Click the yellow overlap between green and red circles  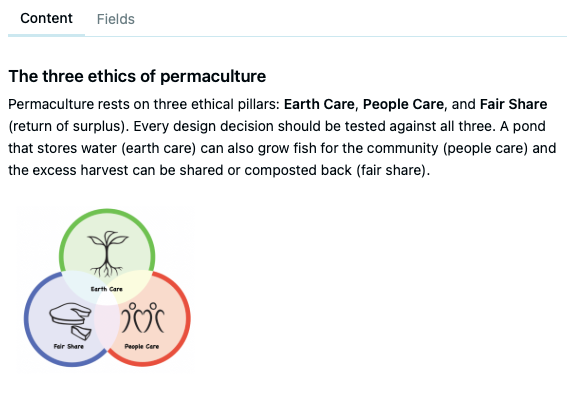click(x=131, y=285)
